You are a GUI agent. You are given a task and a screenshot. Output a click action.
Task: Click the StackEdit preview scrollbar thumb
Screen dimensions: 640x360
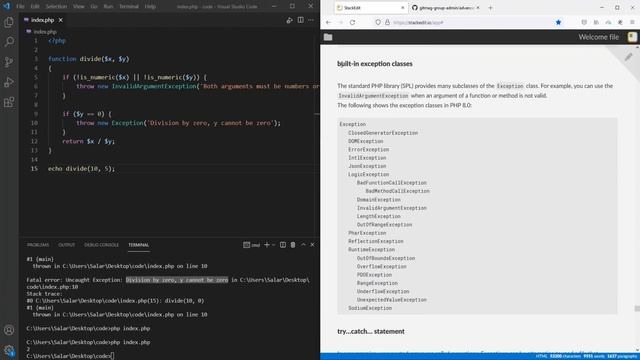pyautogui.click(x=637, y=309)
